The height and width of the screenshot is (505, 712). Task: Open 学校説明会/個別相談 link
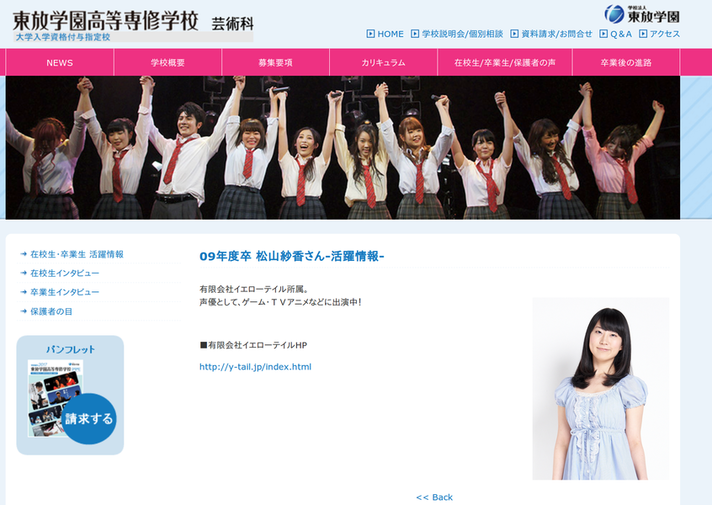[x=462, y=34]
